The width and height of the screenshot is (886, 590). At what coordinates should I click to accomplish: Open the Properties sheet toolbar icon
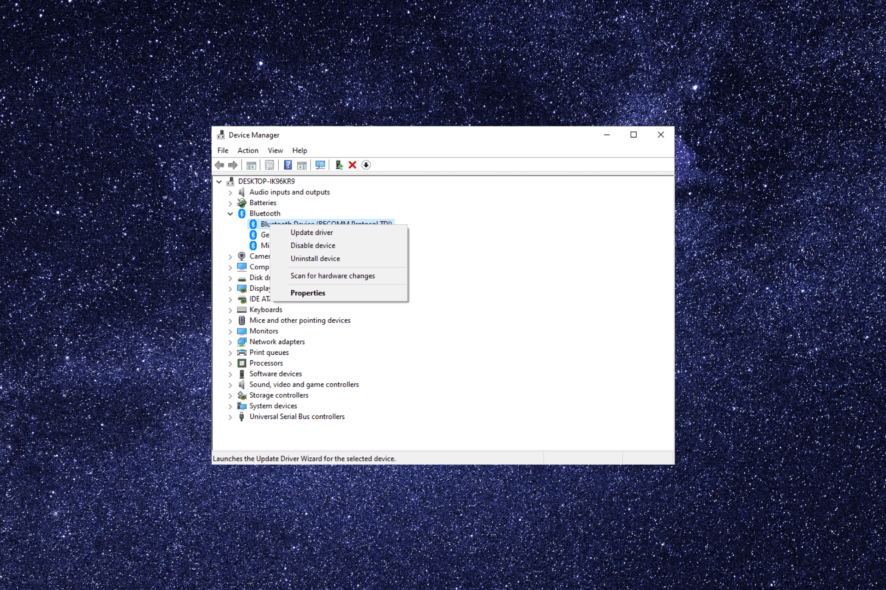[270, 165]
